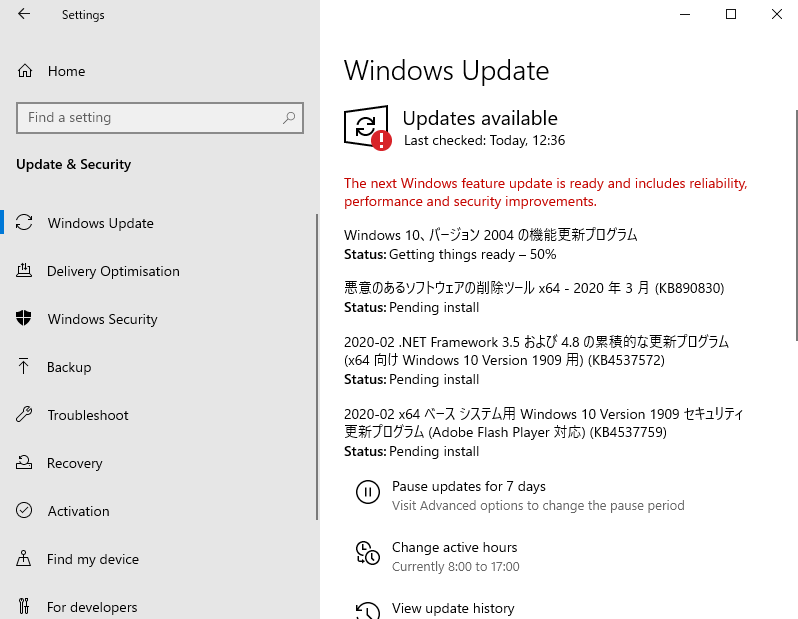The width and height of the screenshot is (798, 619).
Task: Click the Backup up-arrow icon
Action: tap(23, 367)
